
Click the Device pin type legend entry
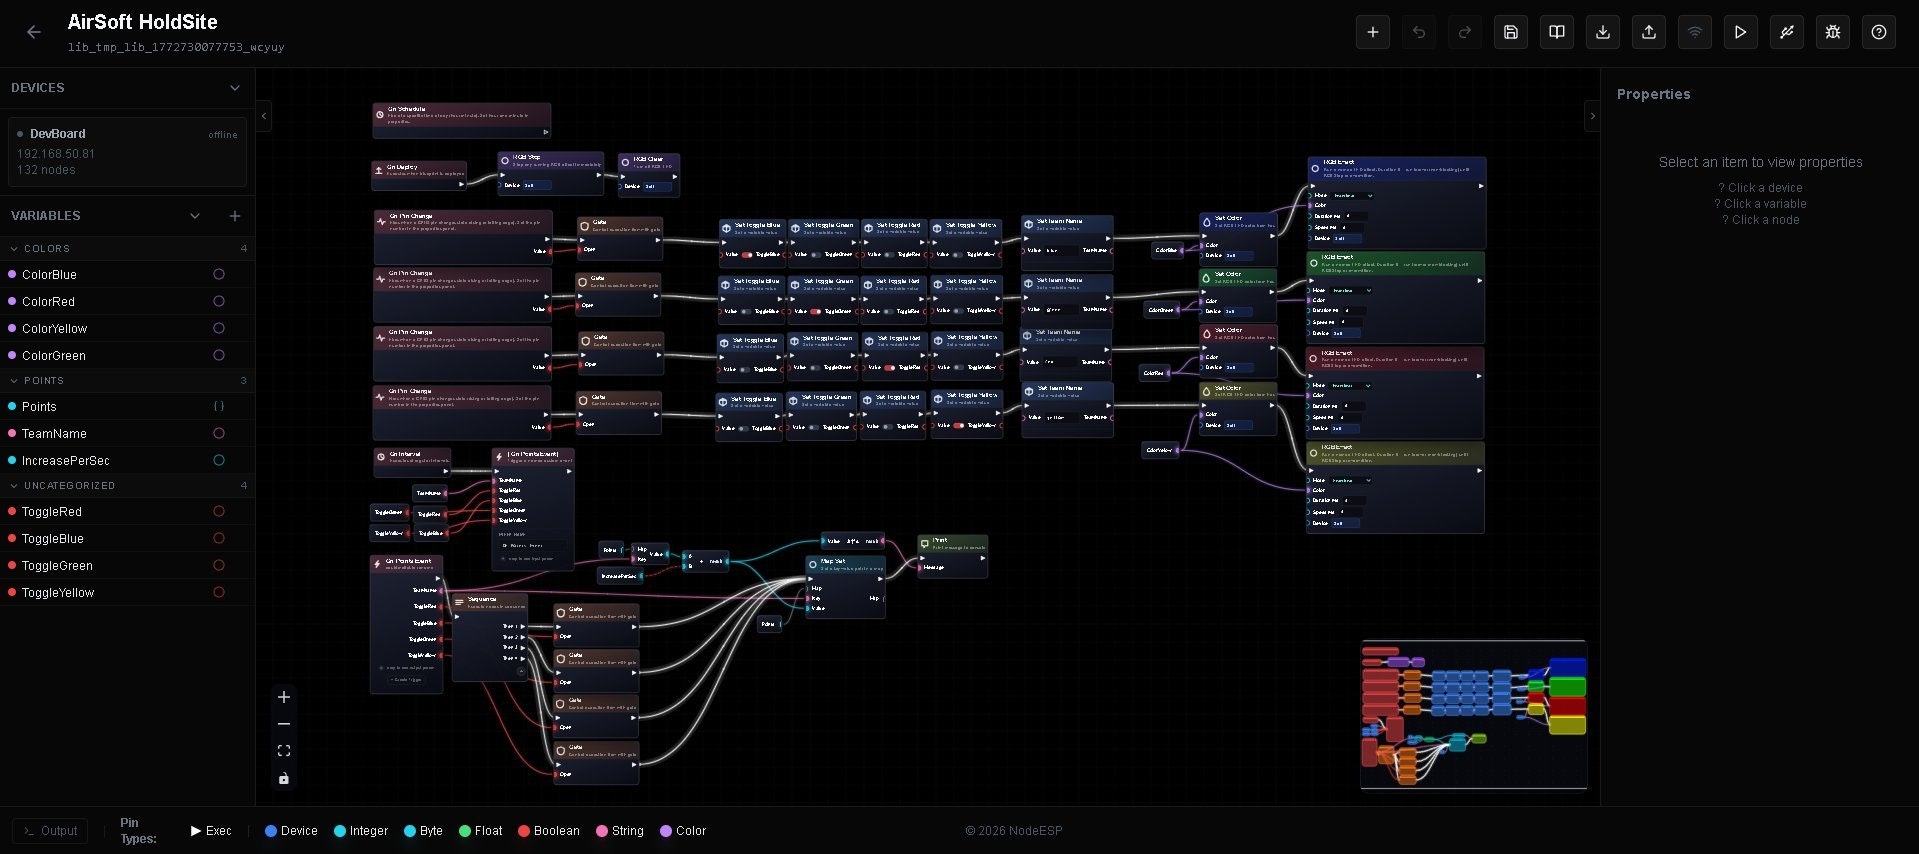pyautogui.click(x=291, y=831)
